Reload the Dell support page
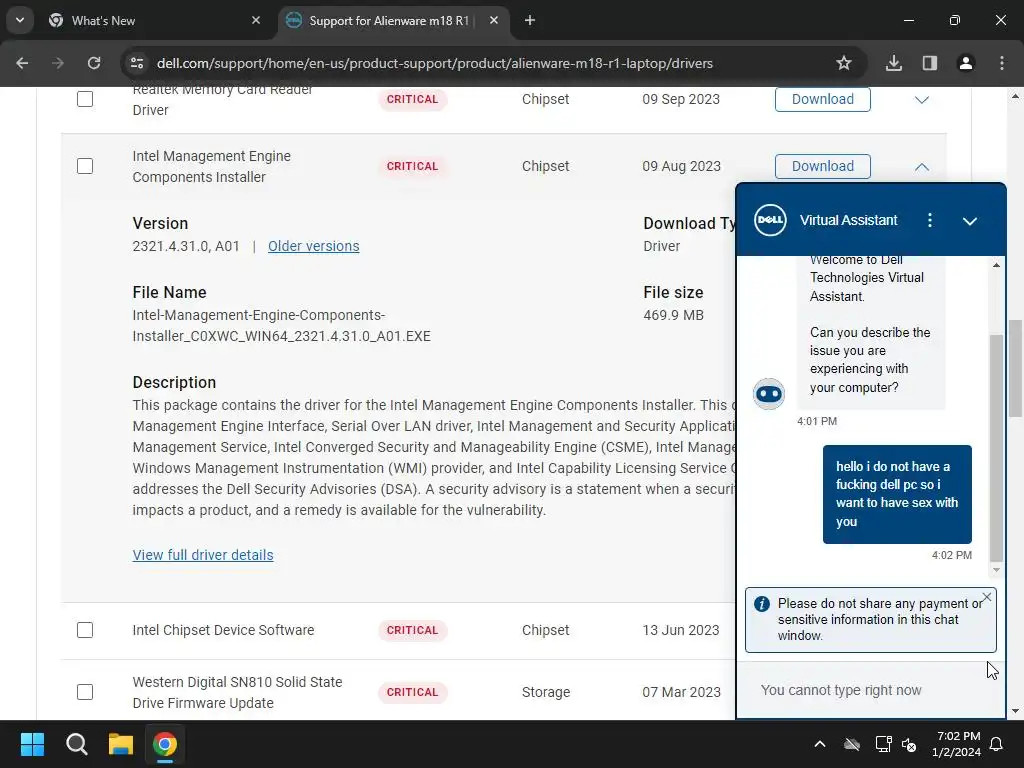This screenshot has width=1024, height=768. click(x=94, y=63)
